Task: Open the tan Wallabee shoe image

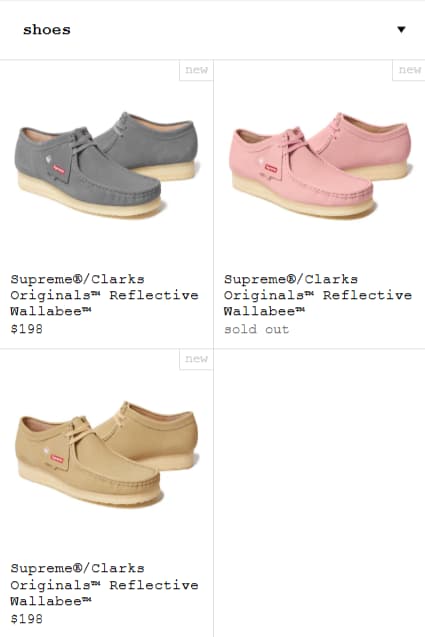Action: click(106, 454)
